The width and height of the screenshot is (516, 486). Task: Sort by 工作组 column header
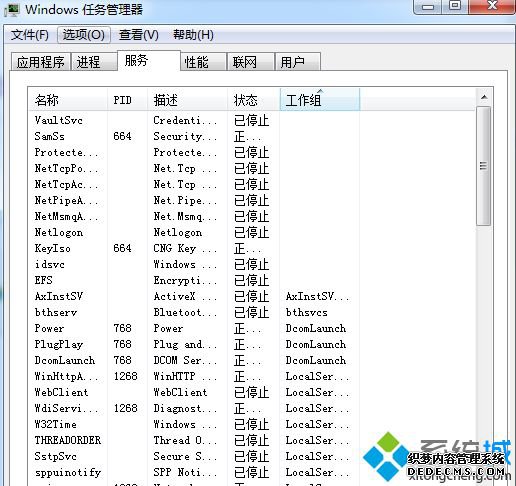320,100
